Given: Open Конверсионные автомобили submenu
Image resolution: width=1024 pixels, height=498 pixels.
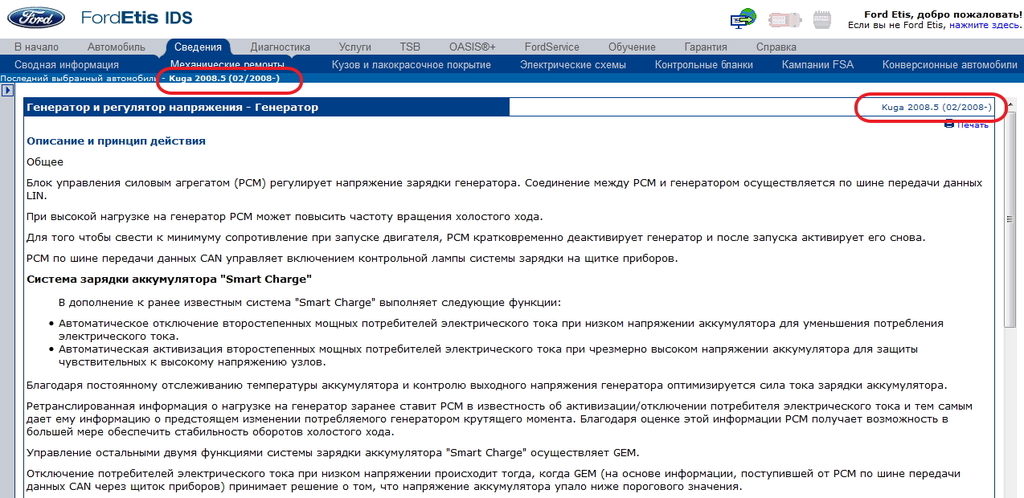Looking at the screenshot, I should [x=950, y=65].
